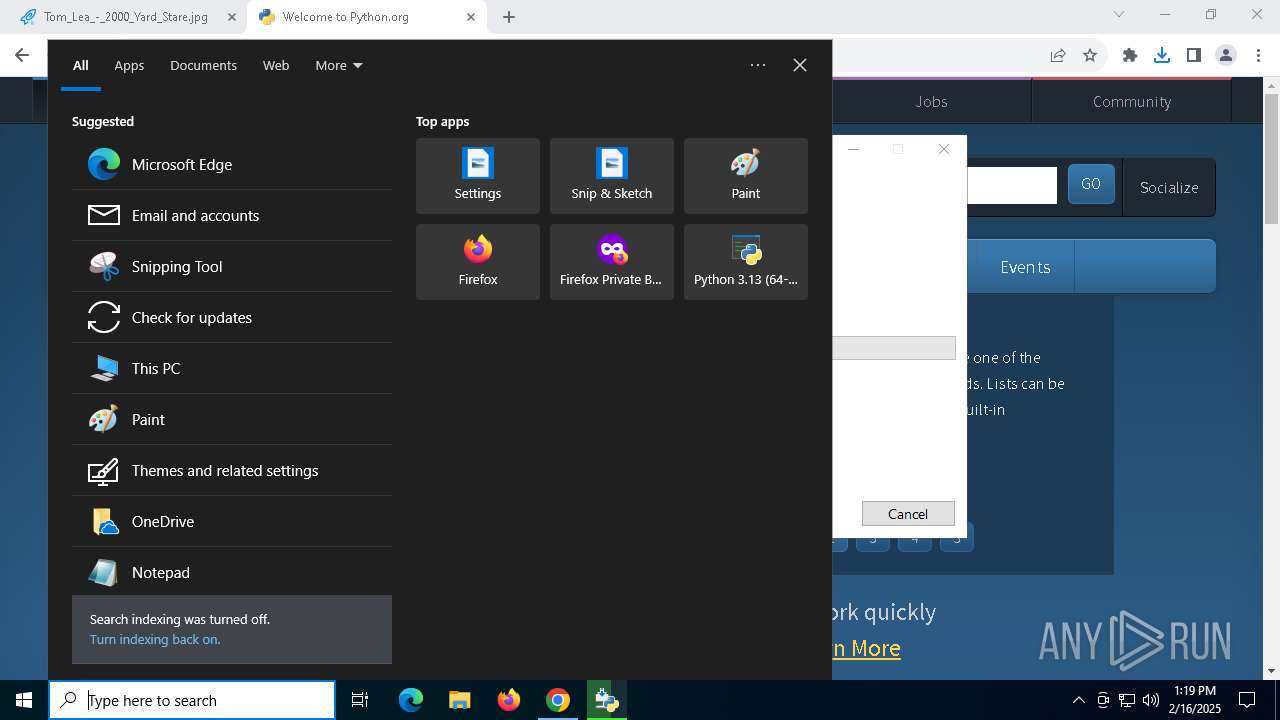
Task: Open Python 3.13 tile in Top apps
Action: tap(746, 262)
